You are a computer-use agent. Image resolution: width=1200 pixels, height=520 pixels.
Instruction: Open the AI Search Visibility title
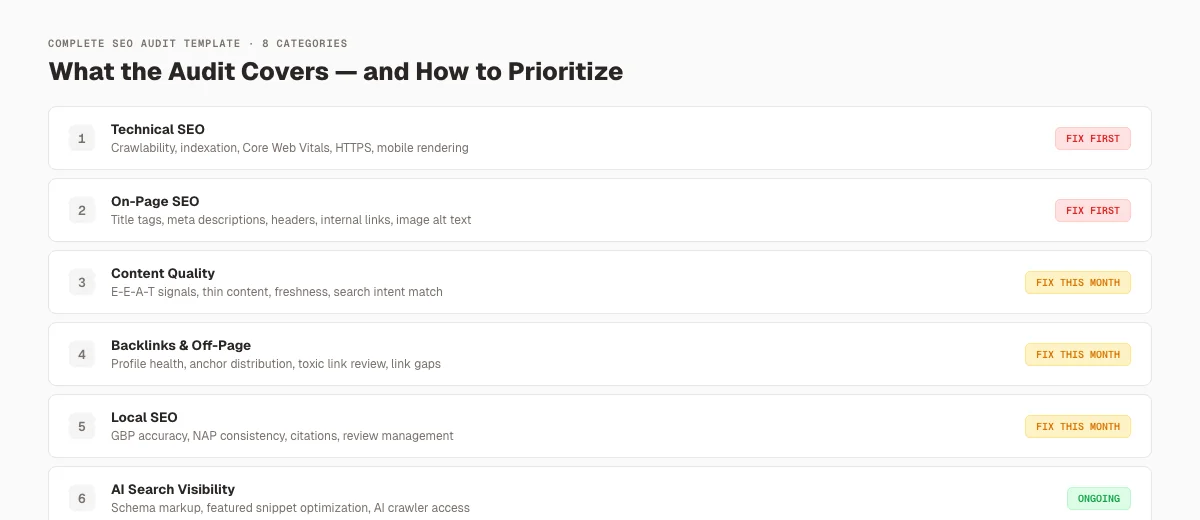click(x=173, y=489)
